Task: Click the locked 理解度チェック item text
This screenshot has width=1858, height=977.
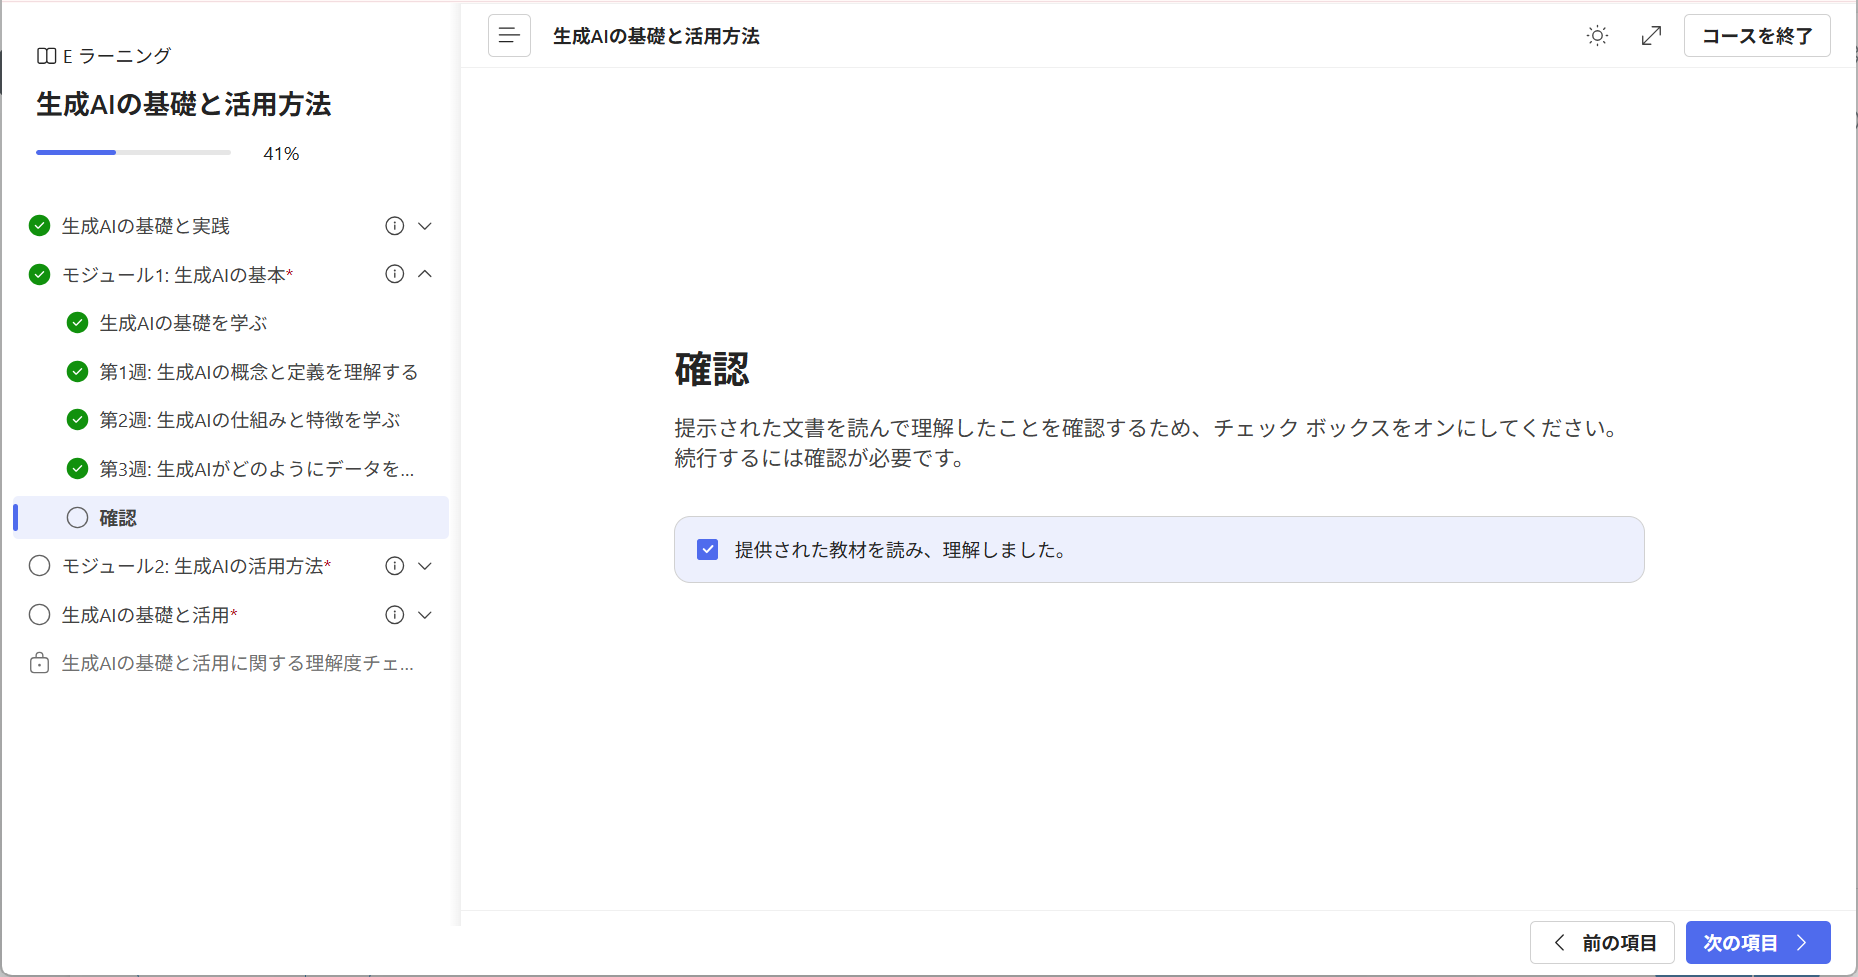Action: click(238, 663)
